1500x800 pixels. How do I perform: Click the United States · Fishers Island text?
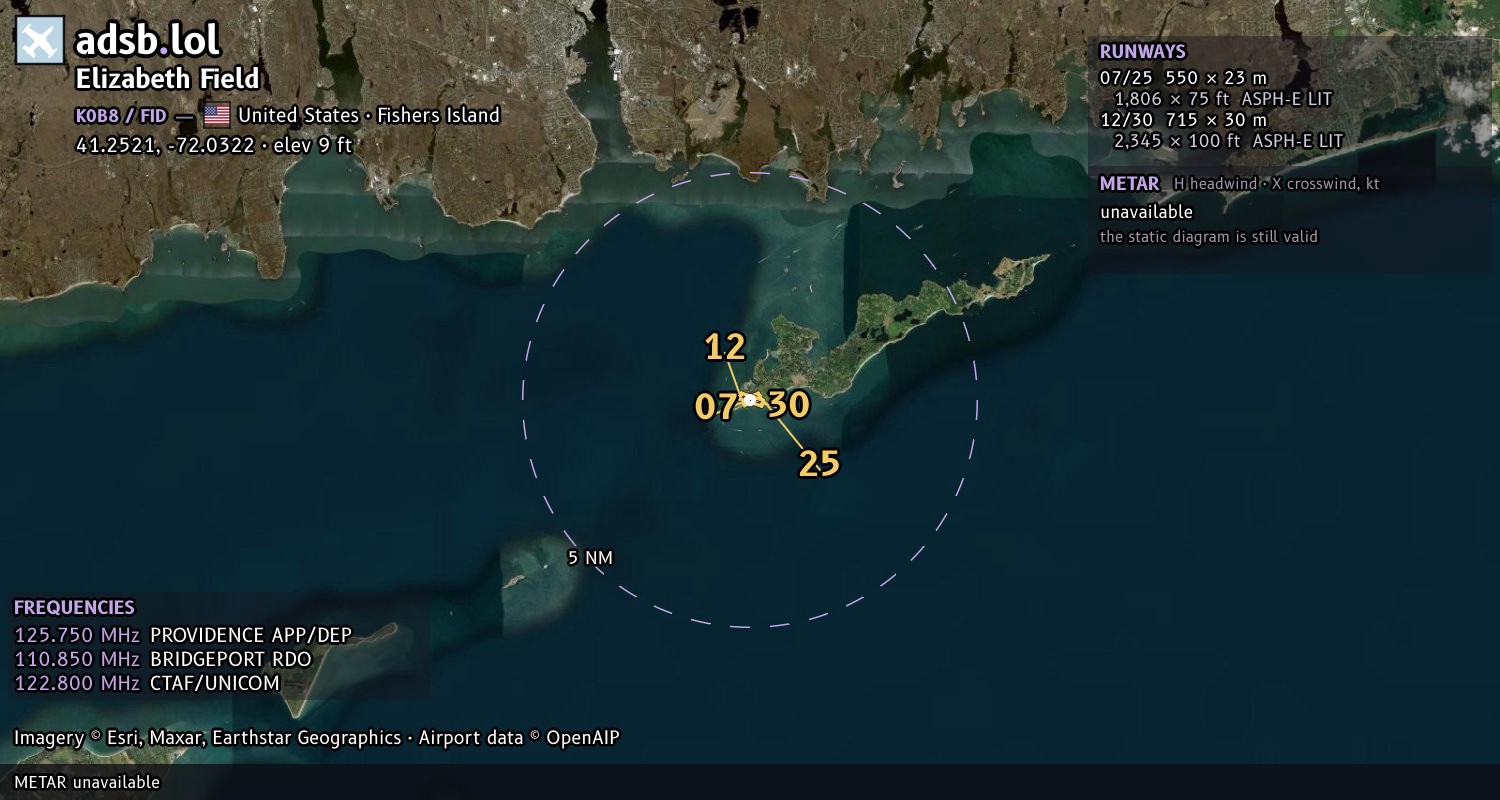click(x=369, y=116)
